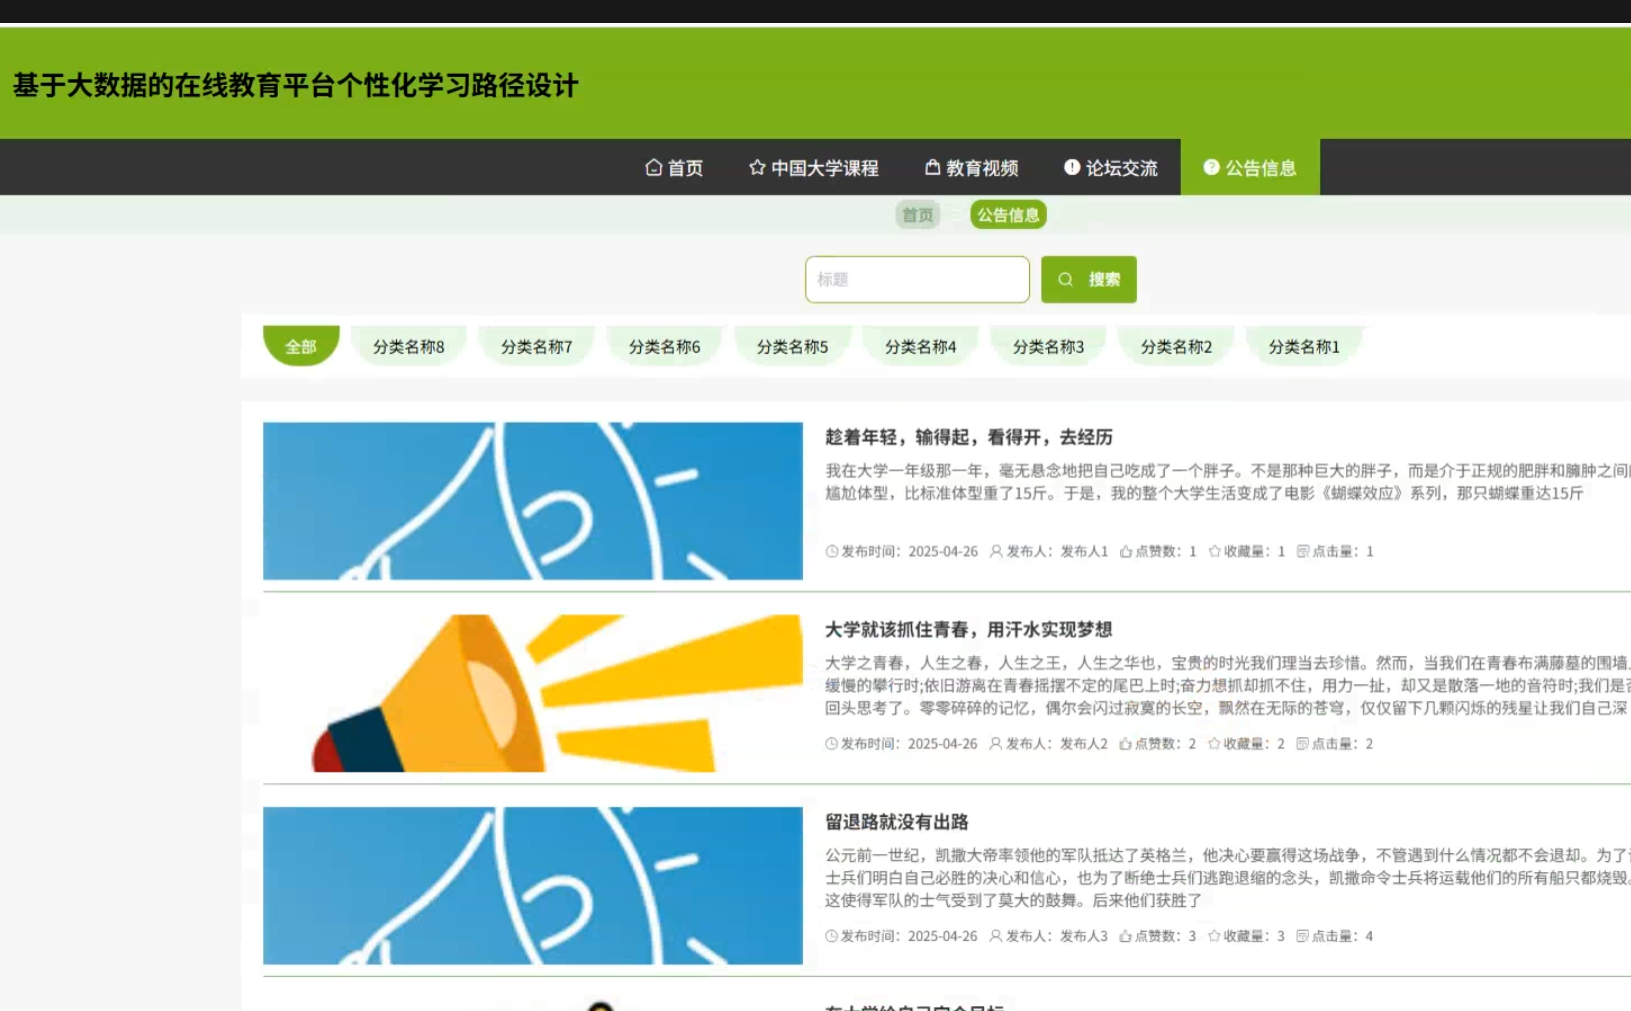Image resolution: width=1631 pixels, height=1011 pixels.
Task: Click the star icon beside 中国大学课程
Action: pyautogui.click(x=757, y=167)
